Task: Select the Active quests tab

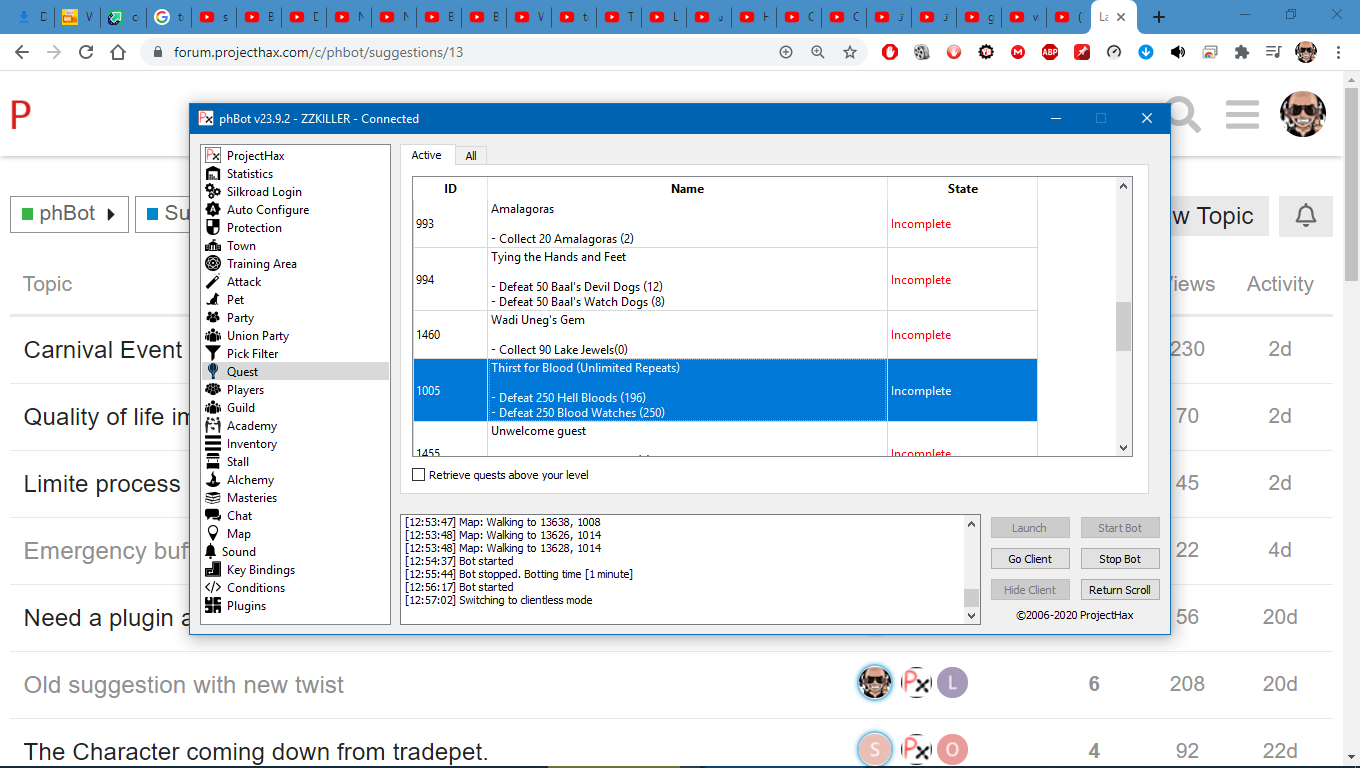Action: click(426, 155)
